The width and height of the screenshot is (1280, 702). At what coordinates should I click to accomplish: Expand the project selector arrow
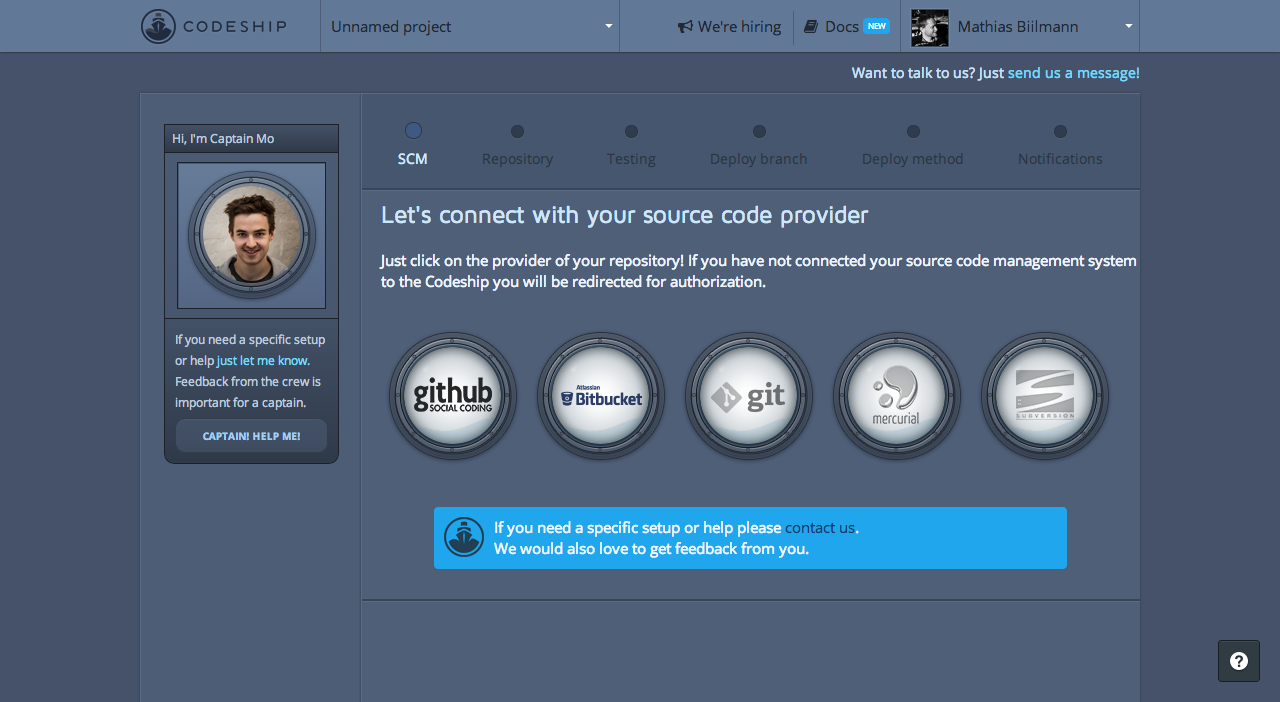[x=608, y=26]
